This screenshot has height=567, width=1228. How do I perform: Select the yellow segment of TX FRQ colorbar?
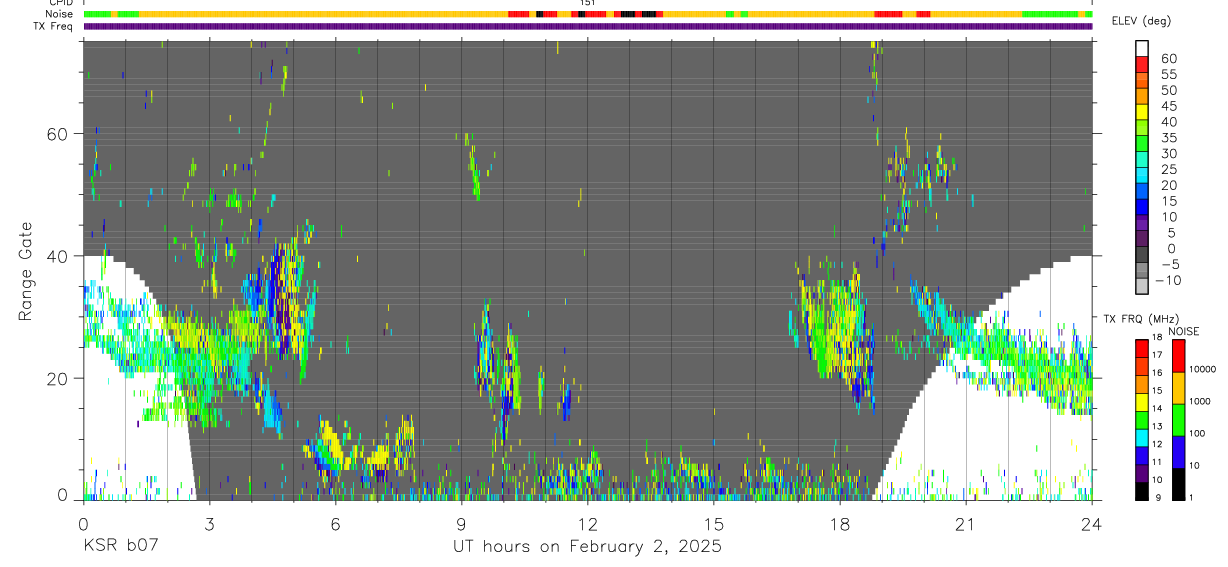coord(1142,402)
